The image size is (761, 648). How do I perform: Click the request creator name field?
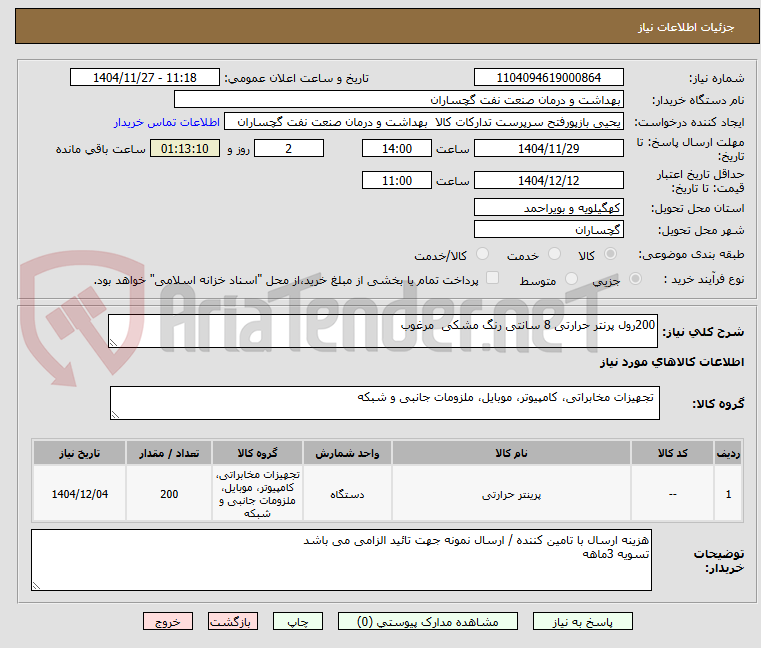pyautogui.click(x=424, y=122)
